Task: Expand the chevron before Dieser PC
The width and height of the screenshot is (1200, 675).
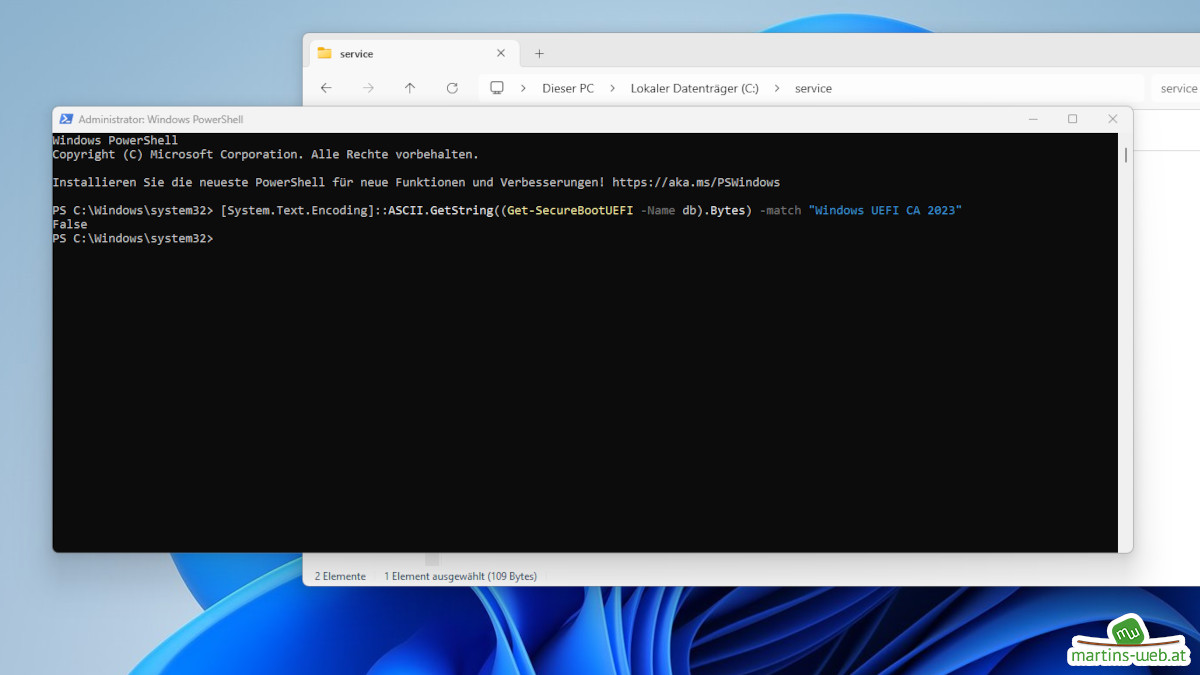Action: tap(522, 88)
